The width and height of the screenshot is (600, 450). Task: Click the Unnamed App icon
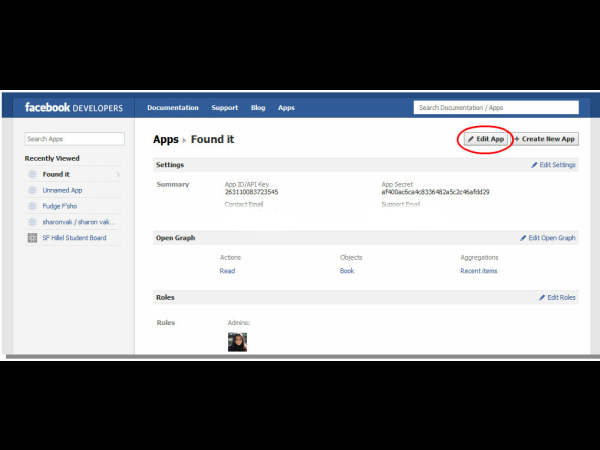coord(33,190)
